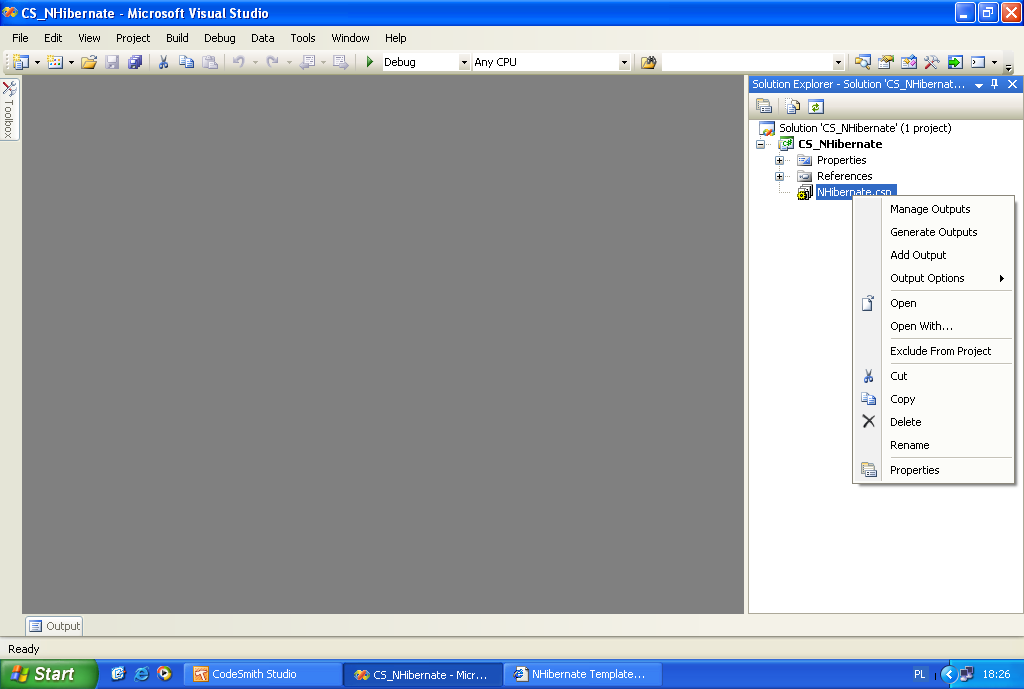
Task: Open the Debug configuration dropdown
Action: click(x=464, y=62)
